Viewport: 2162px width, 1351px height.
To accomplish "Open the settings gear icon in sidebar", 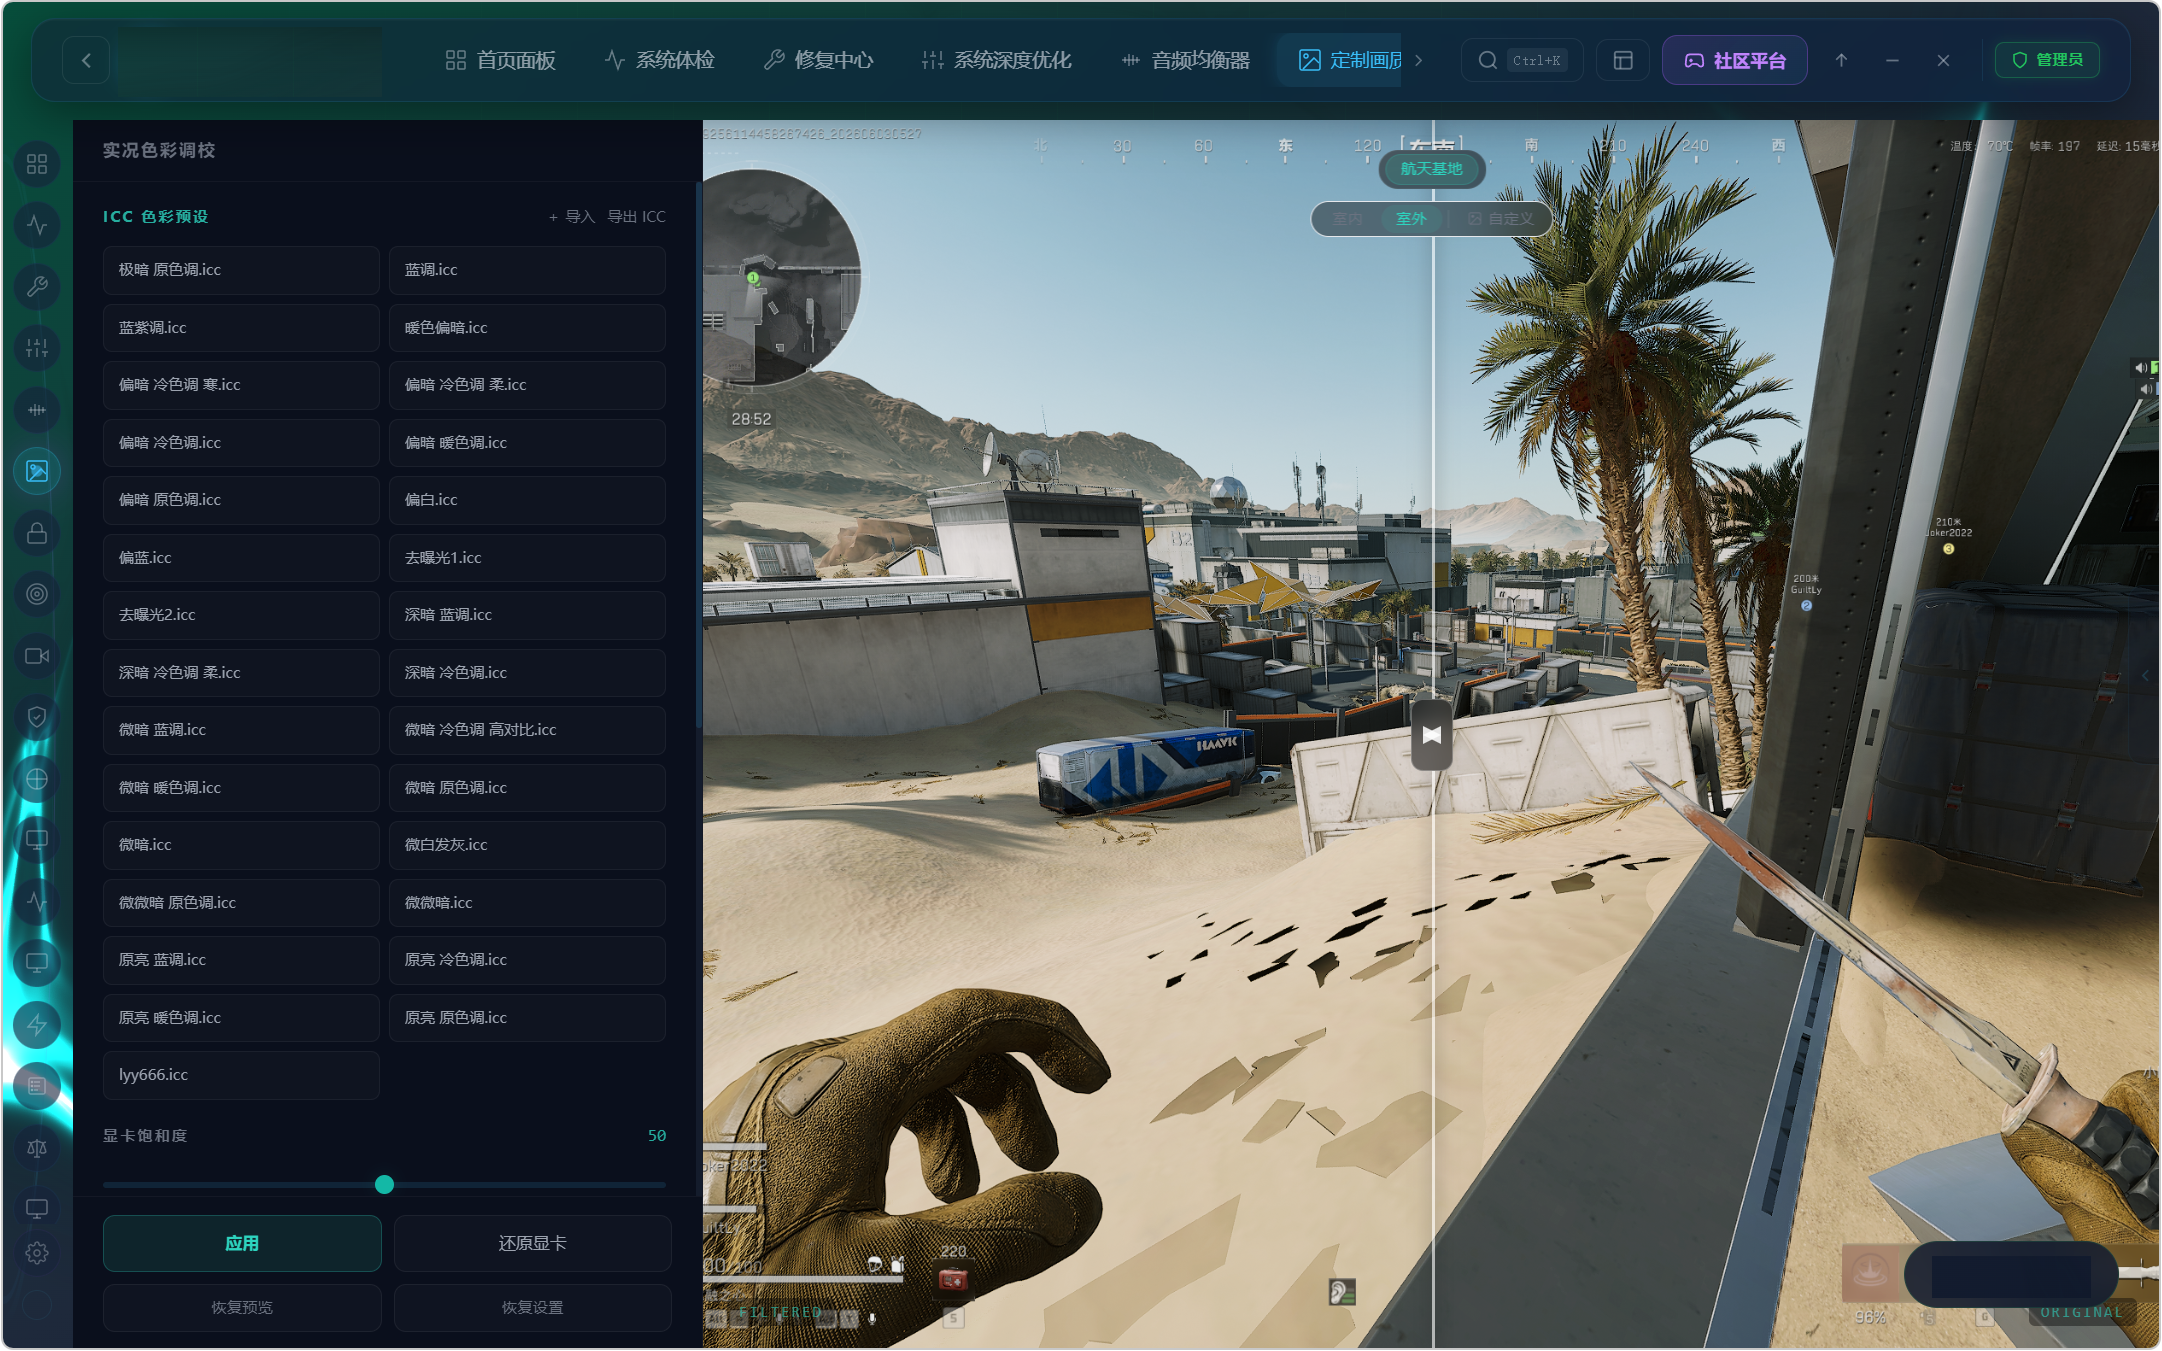I will coord(37,1253).
